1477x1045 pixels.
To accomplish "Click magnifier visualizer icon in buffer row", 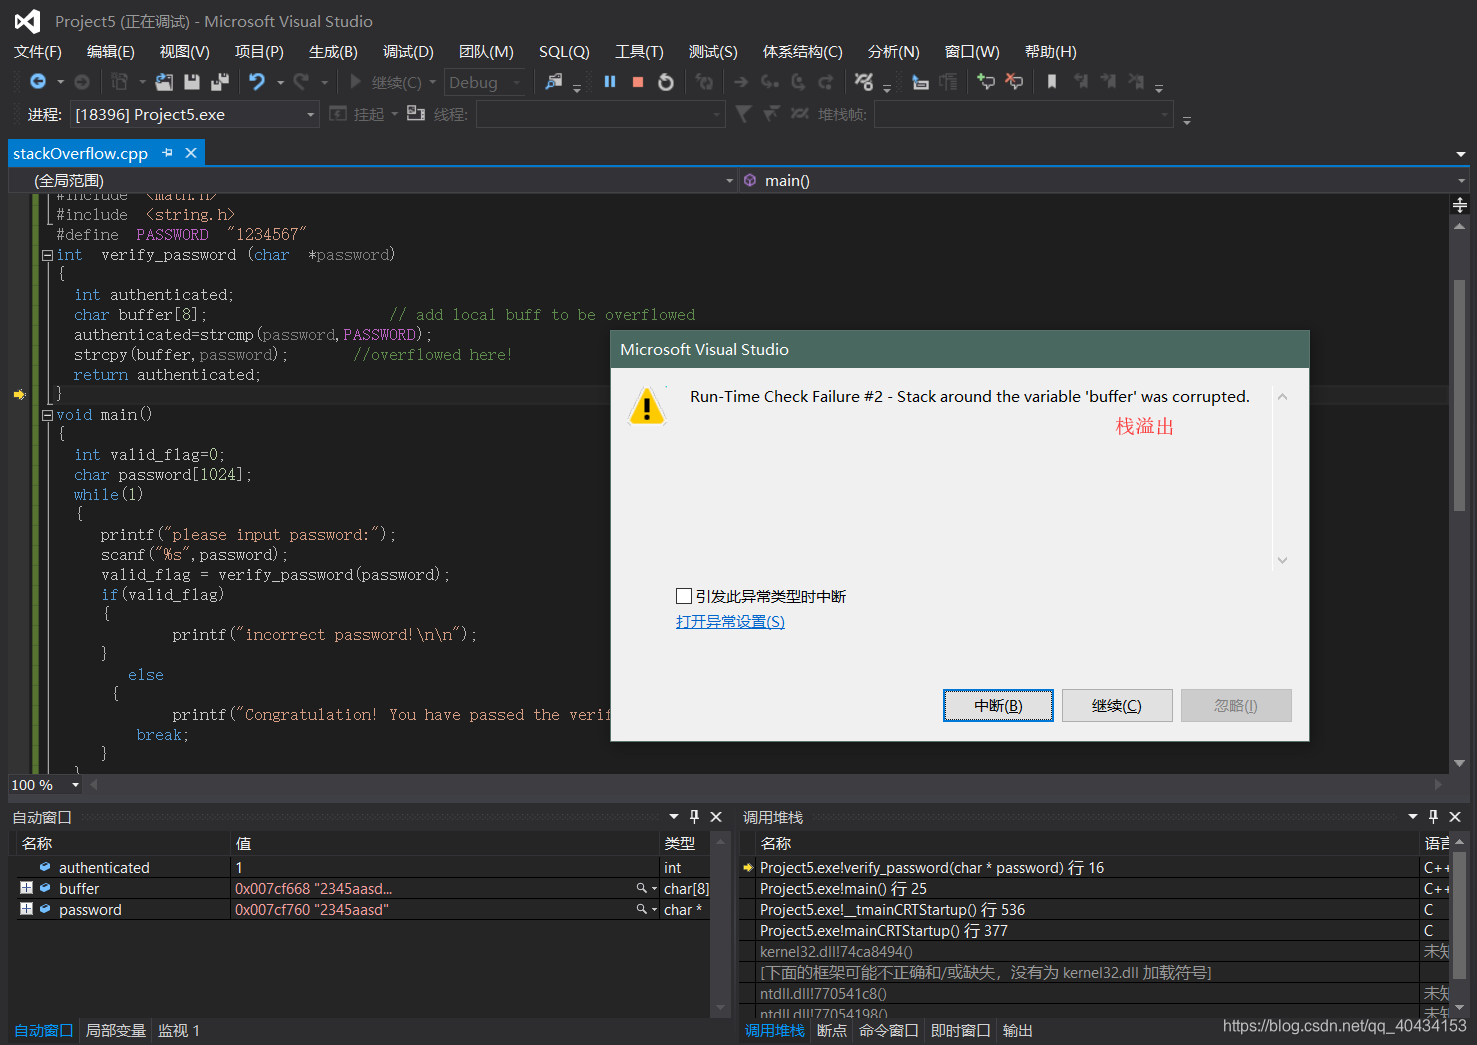I will point(641,888).
